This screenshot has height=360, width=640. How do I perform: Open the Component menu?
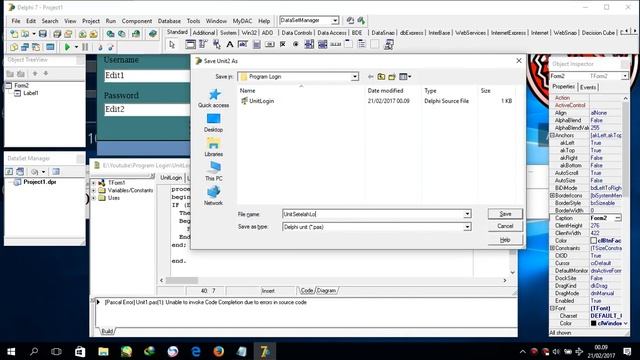(x=137, y=21)
